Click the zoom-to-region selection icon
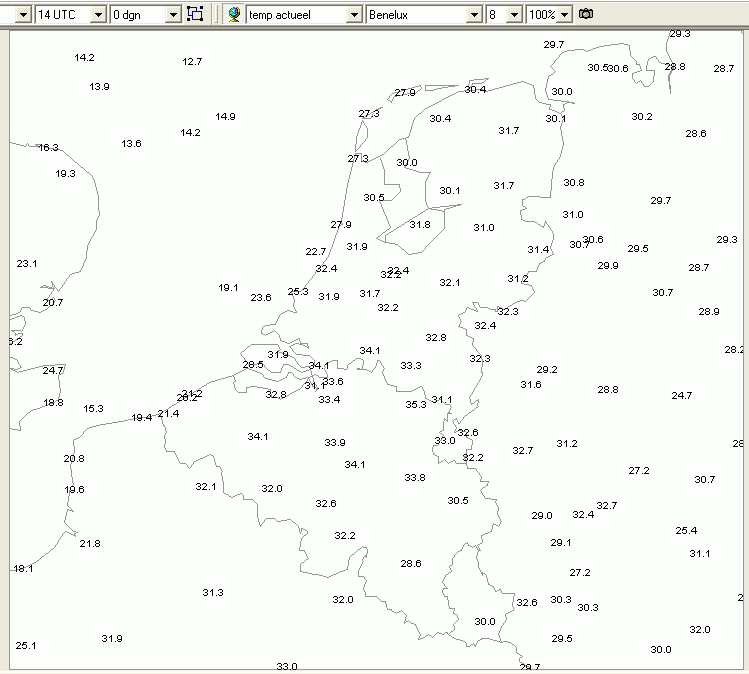 coord(195,14)
